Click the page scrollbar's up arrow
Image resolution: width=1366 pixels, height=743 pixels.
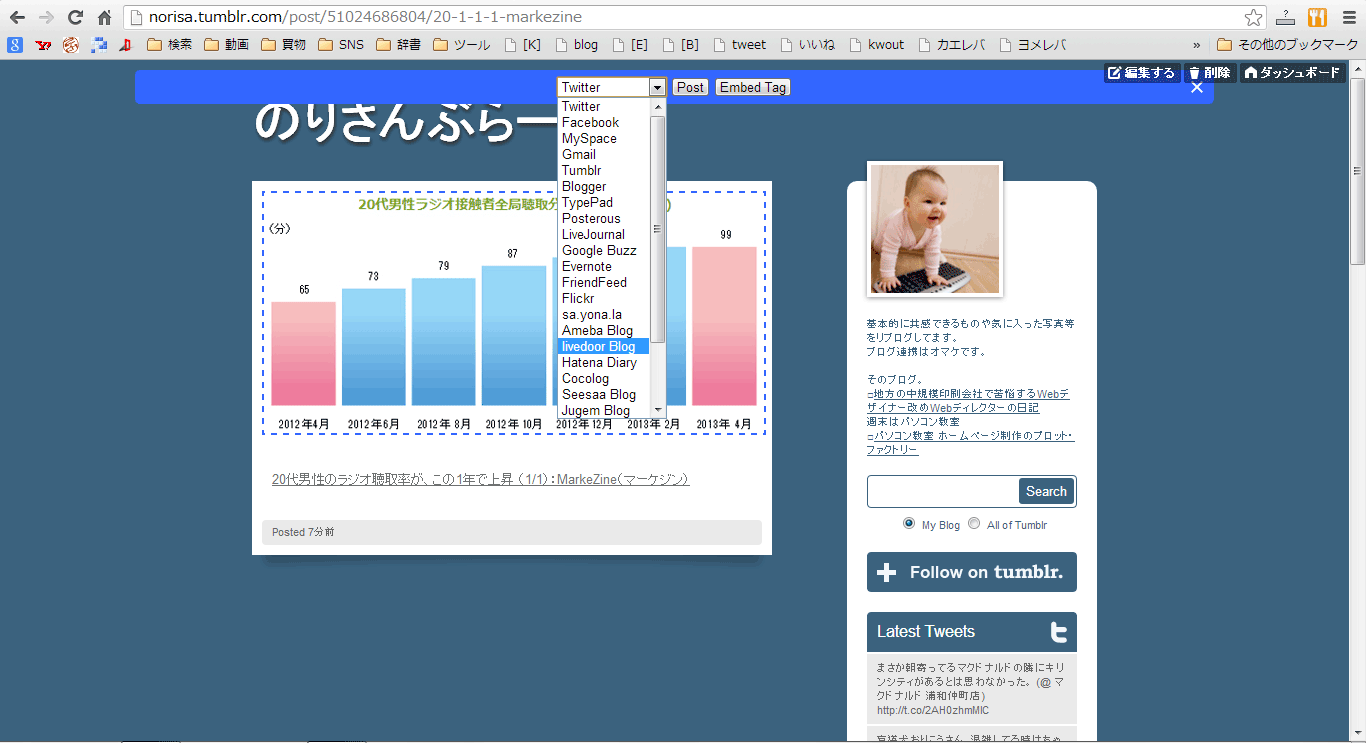point(1358,68)
